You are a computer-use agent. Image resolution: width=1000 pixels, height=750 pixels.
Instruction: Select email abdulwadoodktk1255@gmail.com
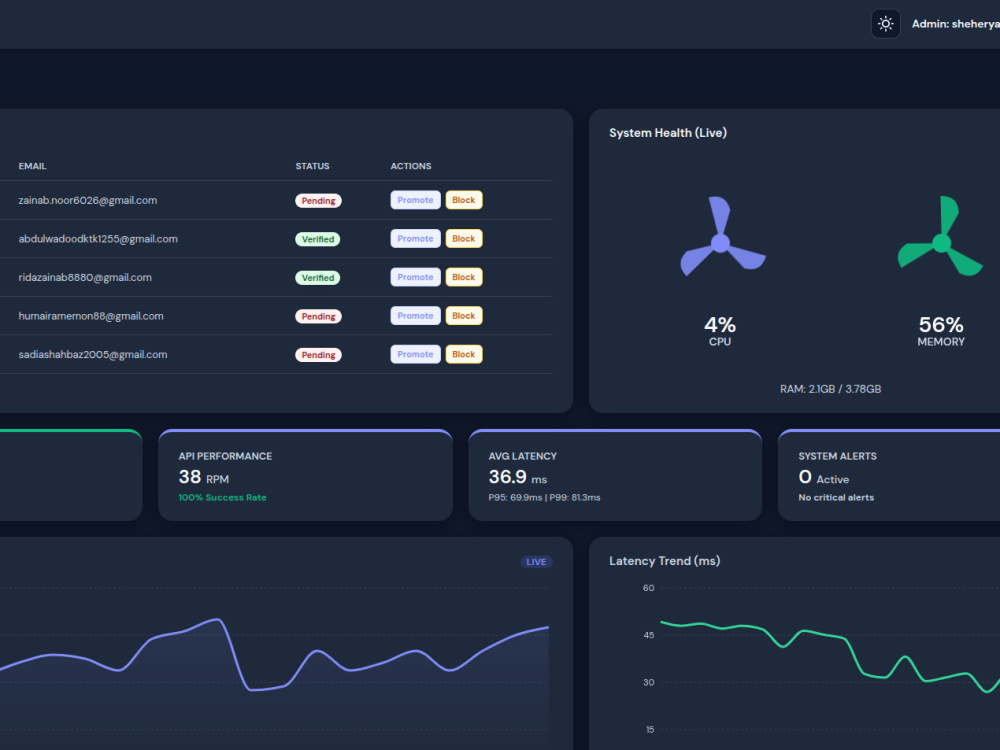coord(98,239)
